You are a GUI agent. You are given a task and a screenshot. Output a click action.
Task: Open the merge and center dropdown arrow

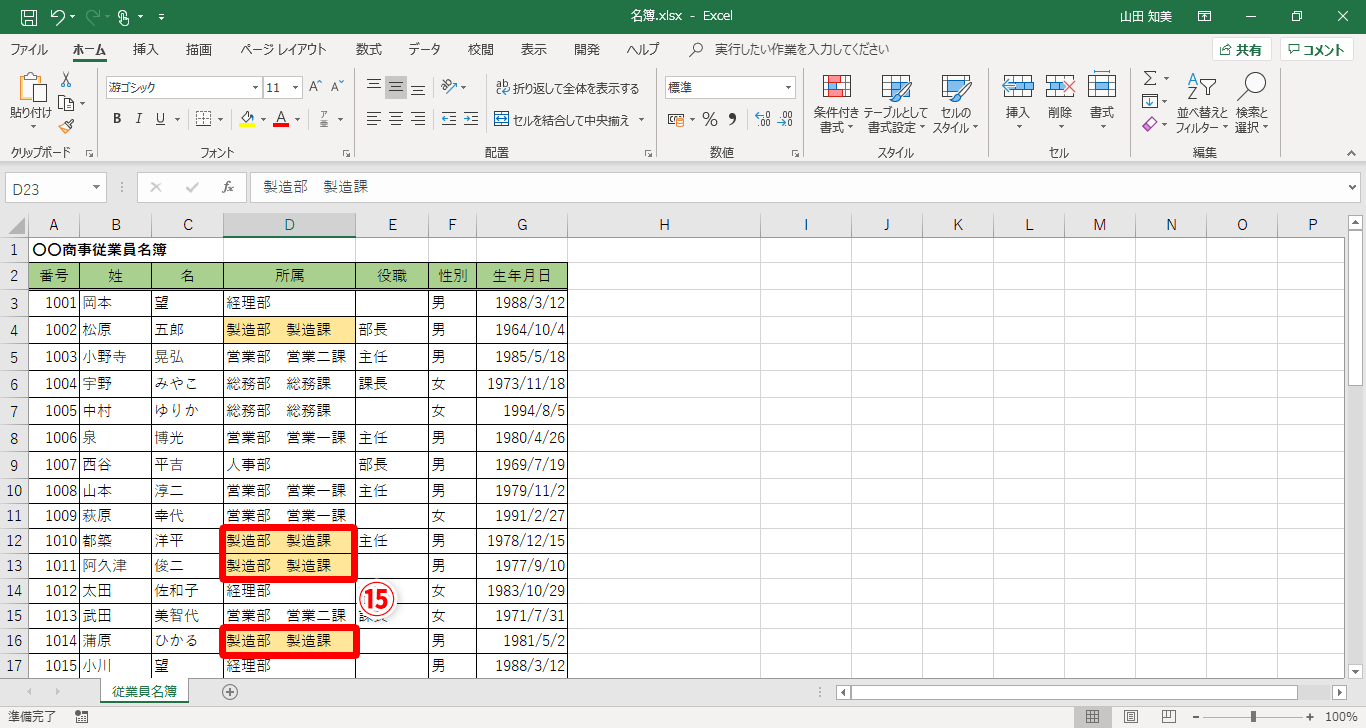(x=642, y=120)
